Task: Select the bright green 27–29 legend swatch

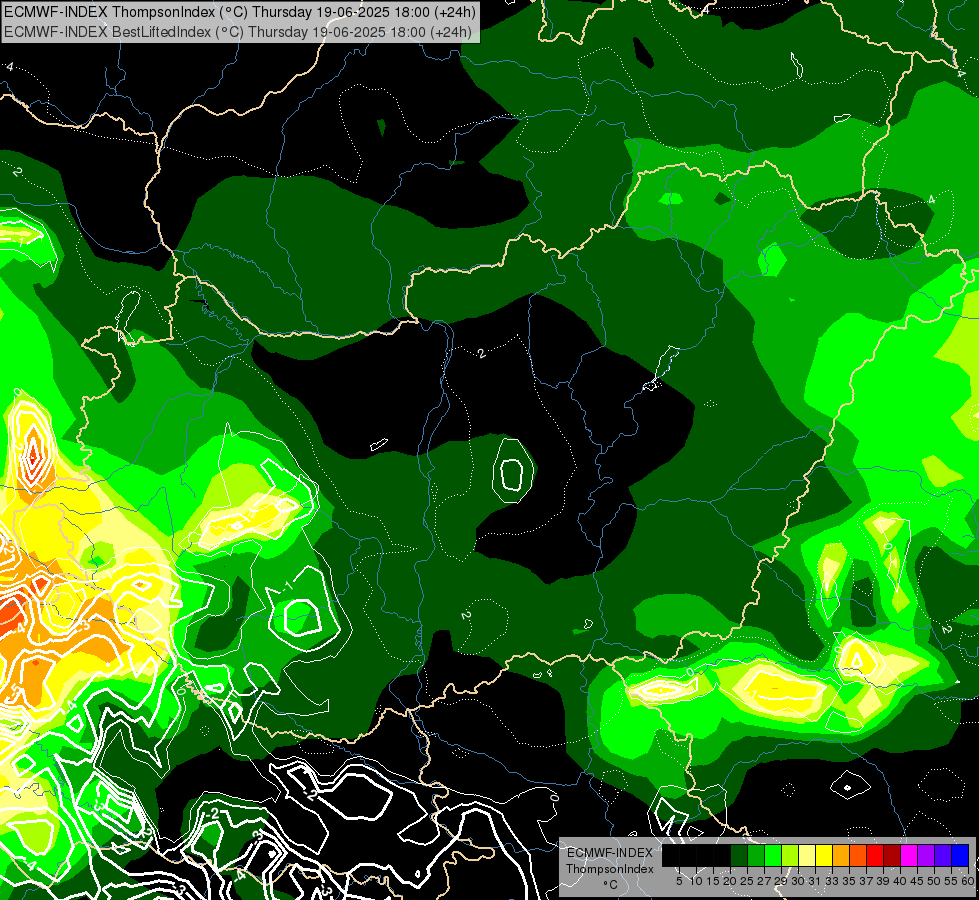Action: (x=773, y=856)
